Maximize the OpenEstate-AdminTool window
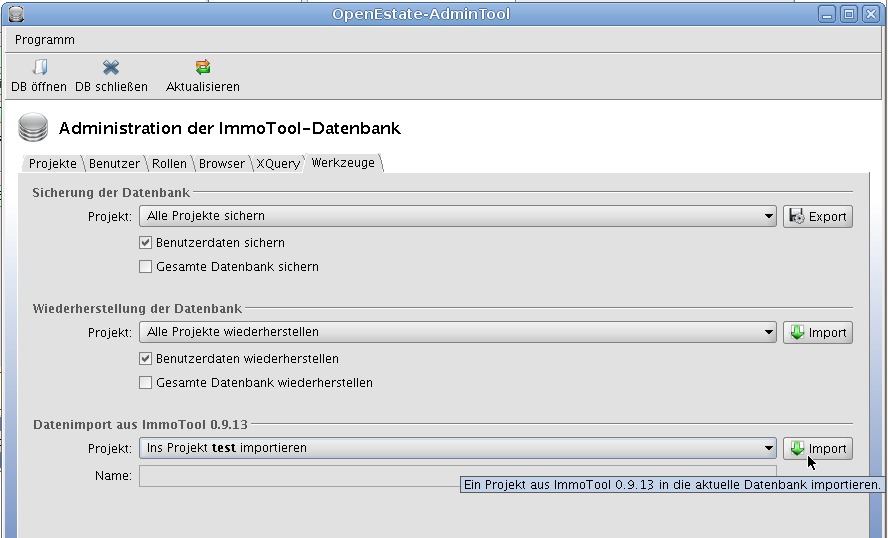Viewport: 888px width, 538px height. pos(848,14)
